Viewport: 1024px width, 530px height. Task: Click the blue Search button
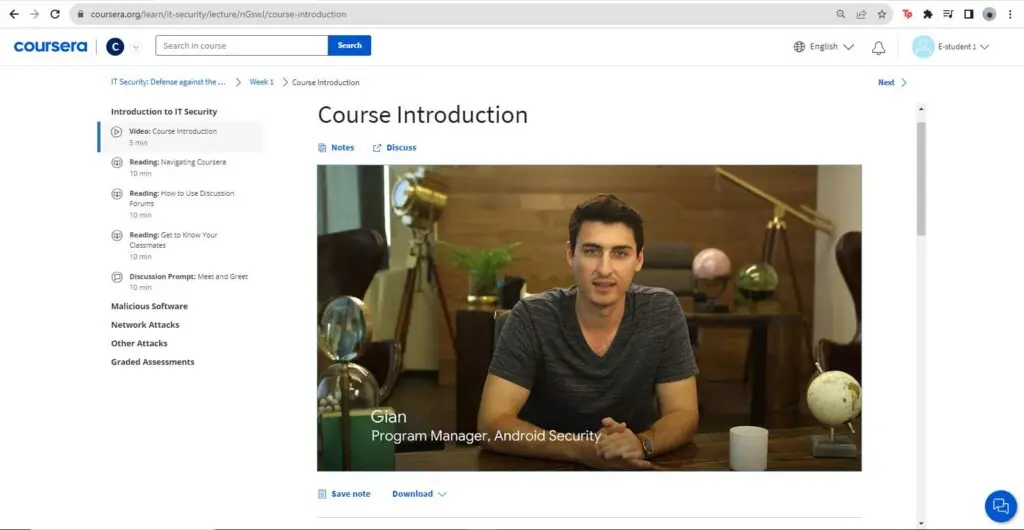(349, 46)
